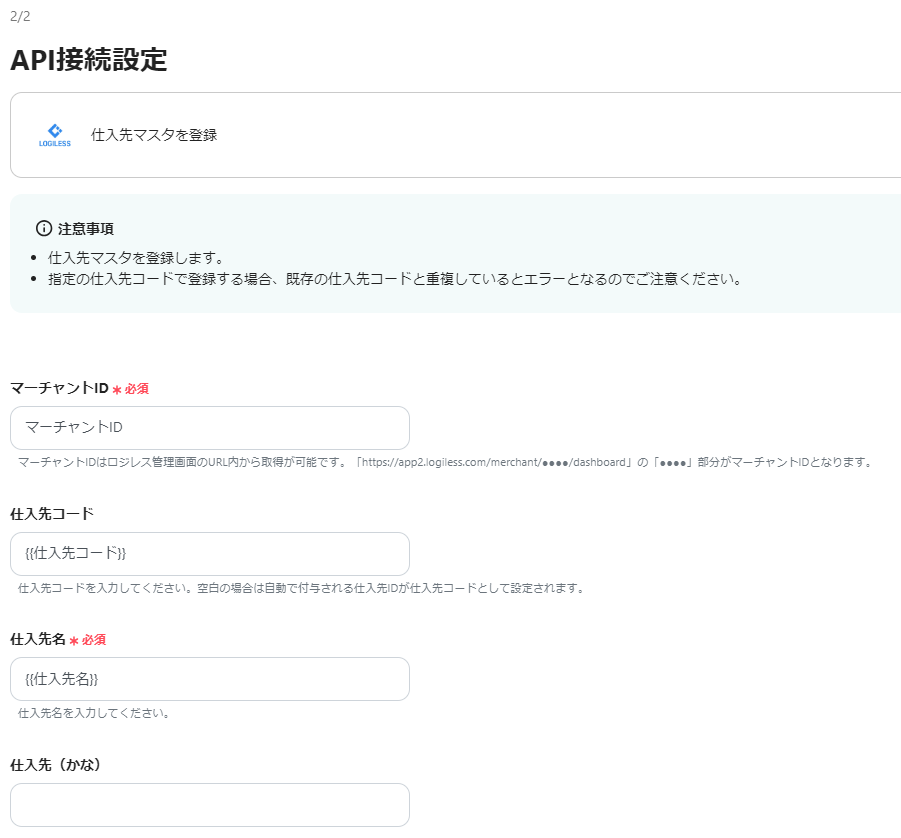The height and width of the screenshot is (838, 901).
Task: Click the API接続設定 page heading
Action: click(88, 60)
